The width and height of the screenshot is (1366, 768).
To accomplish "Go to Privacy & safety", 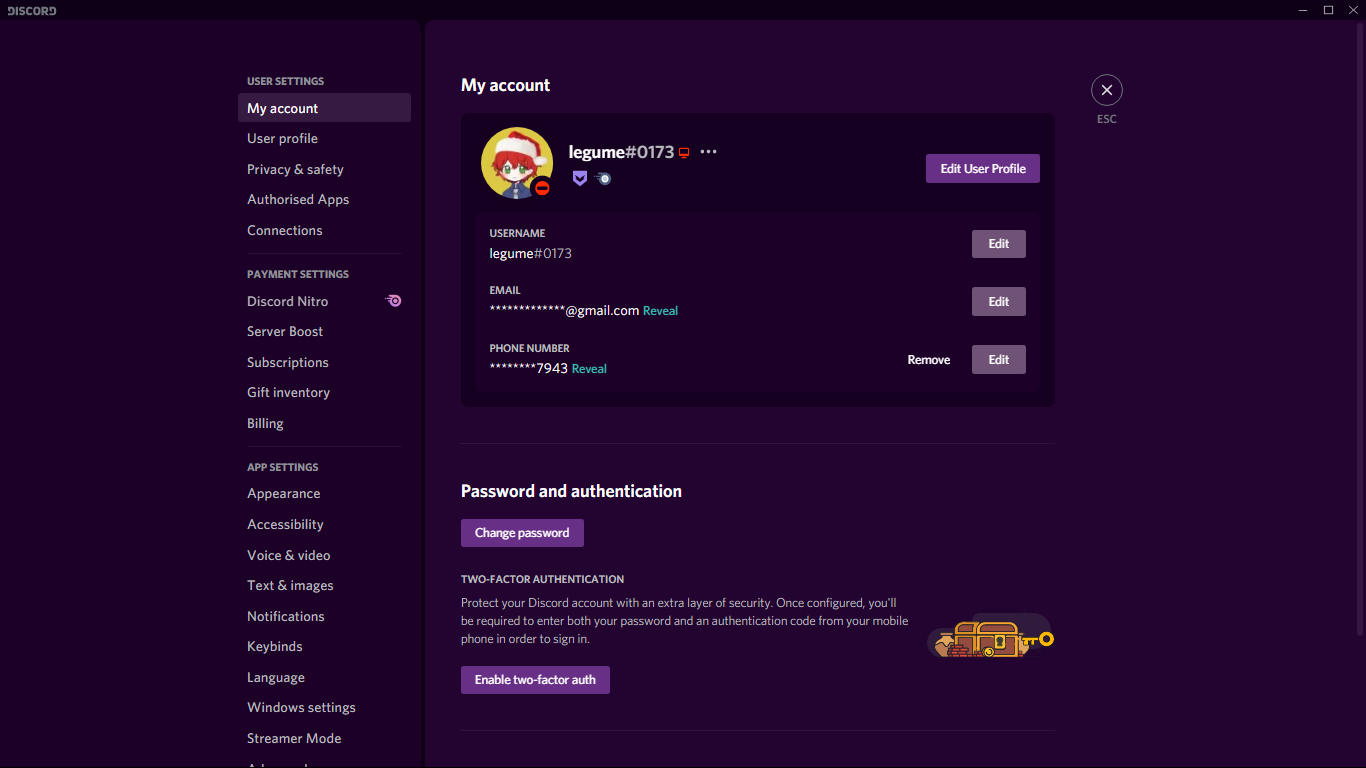I will pos(324,169).
